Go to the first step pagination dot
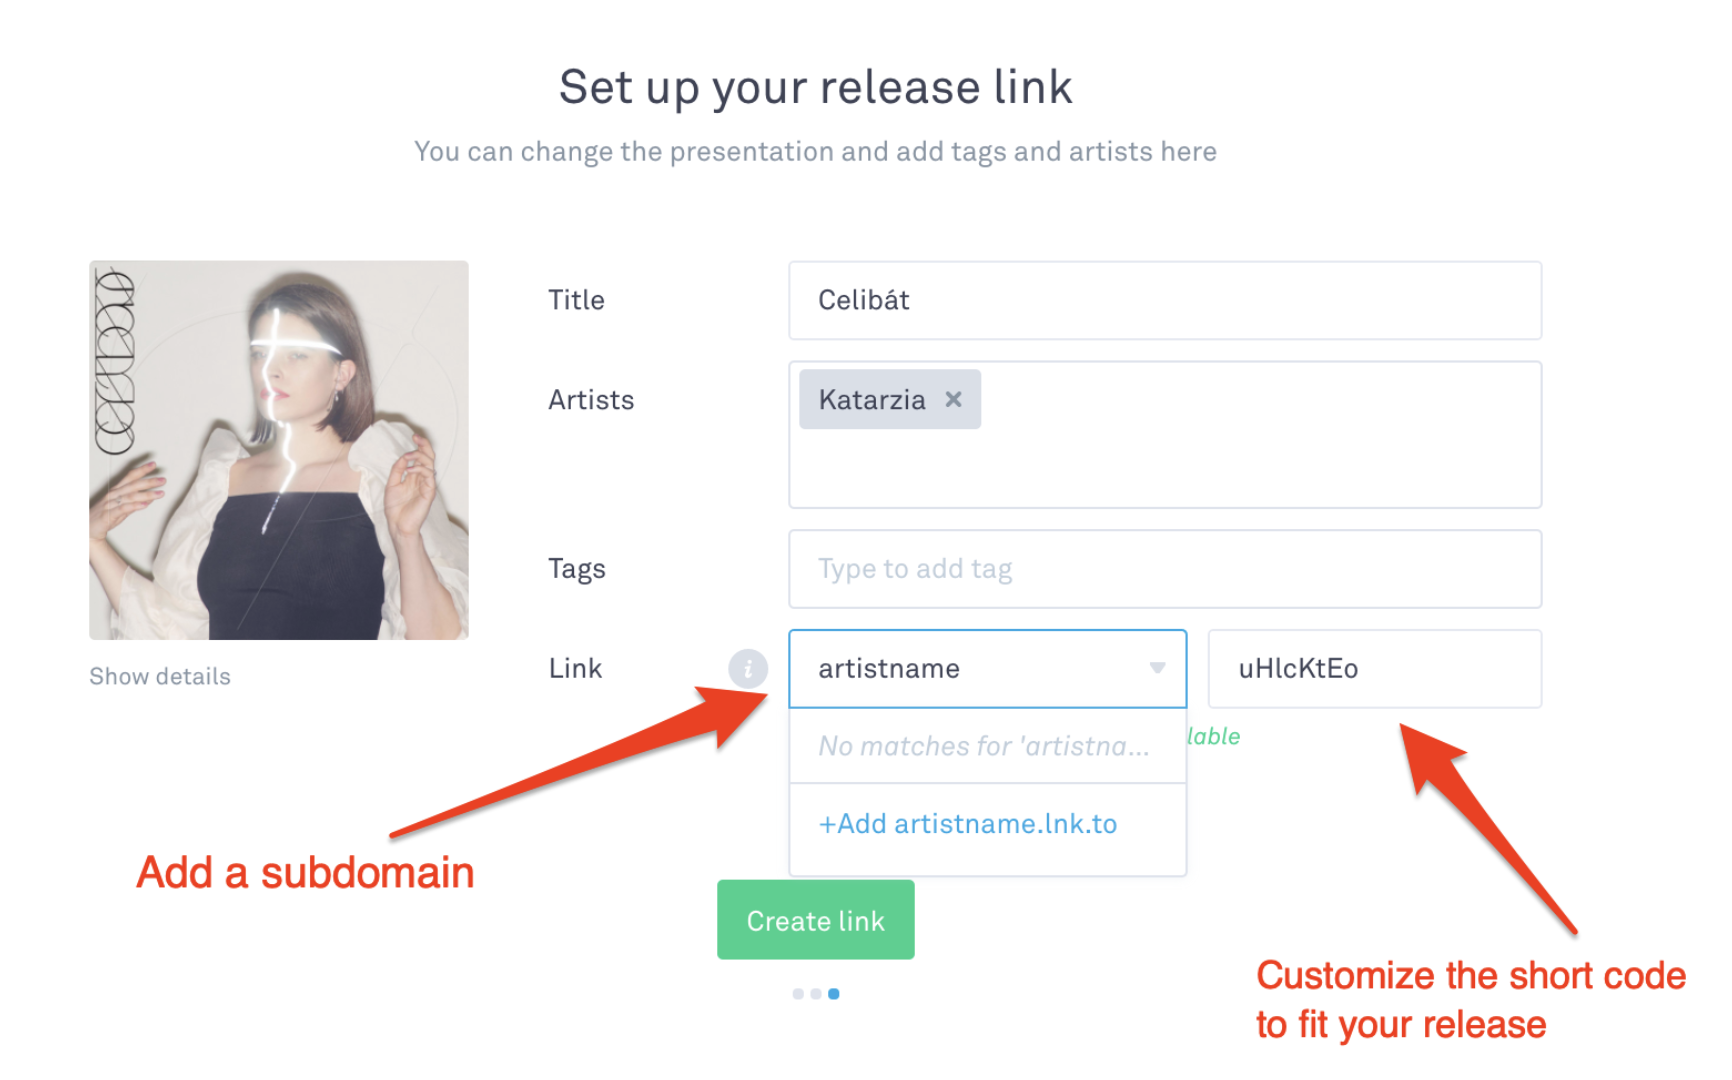The height and width of the screenshot is (1080, 1732). [x=798, y=994]
